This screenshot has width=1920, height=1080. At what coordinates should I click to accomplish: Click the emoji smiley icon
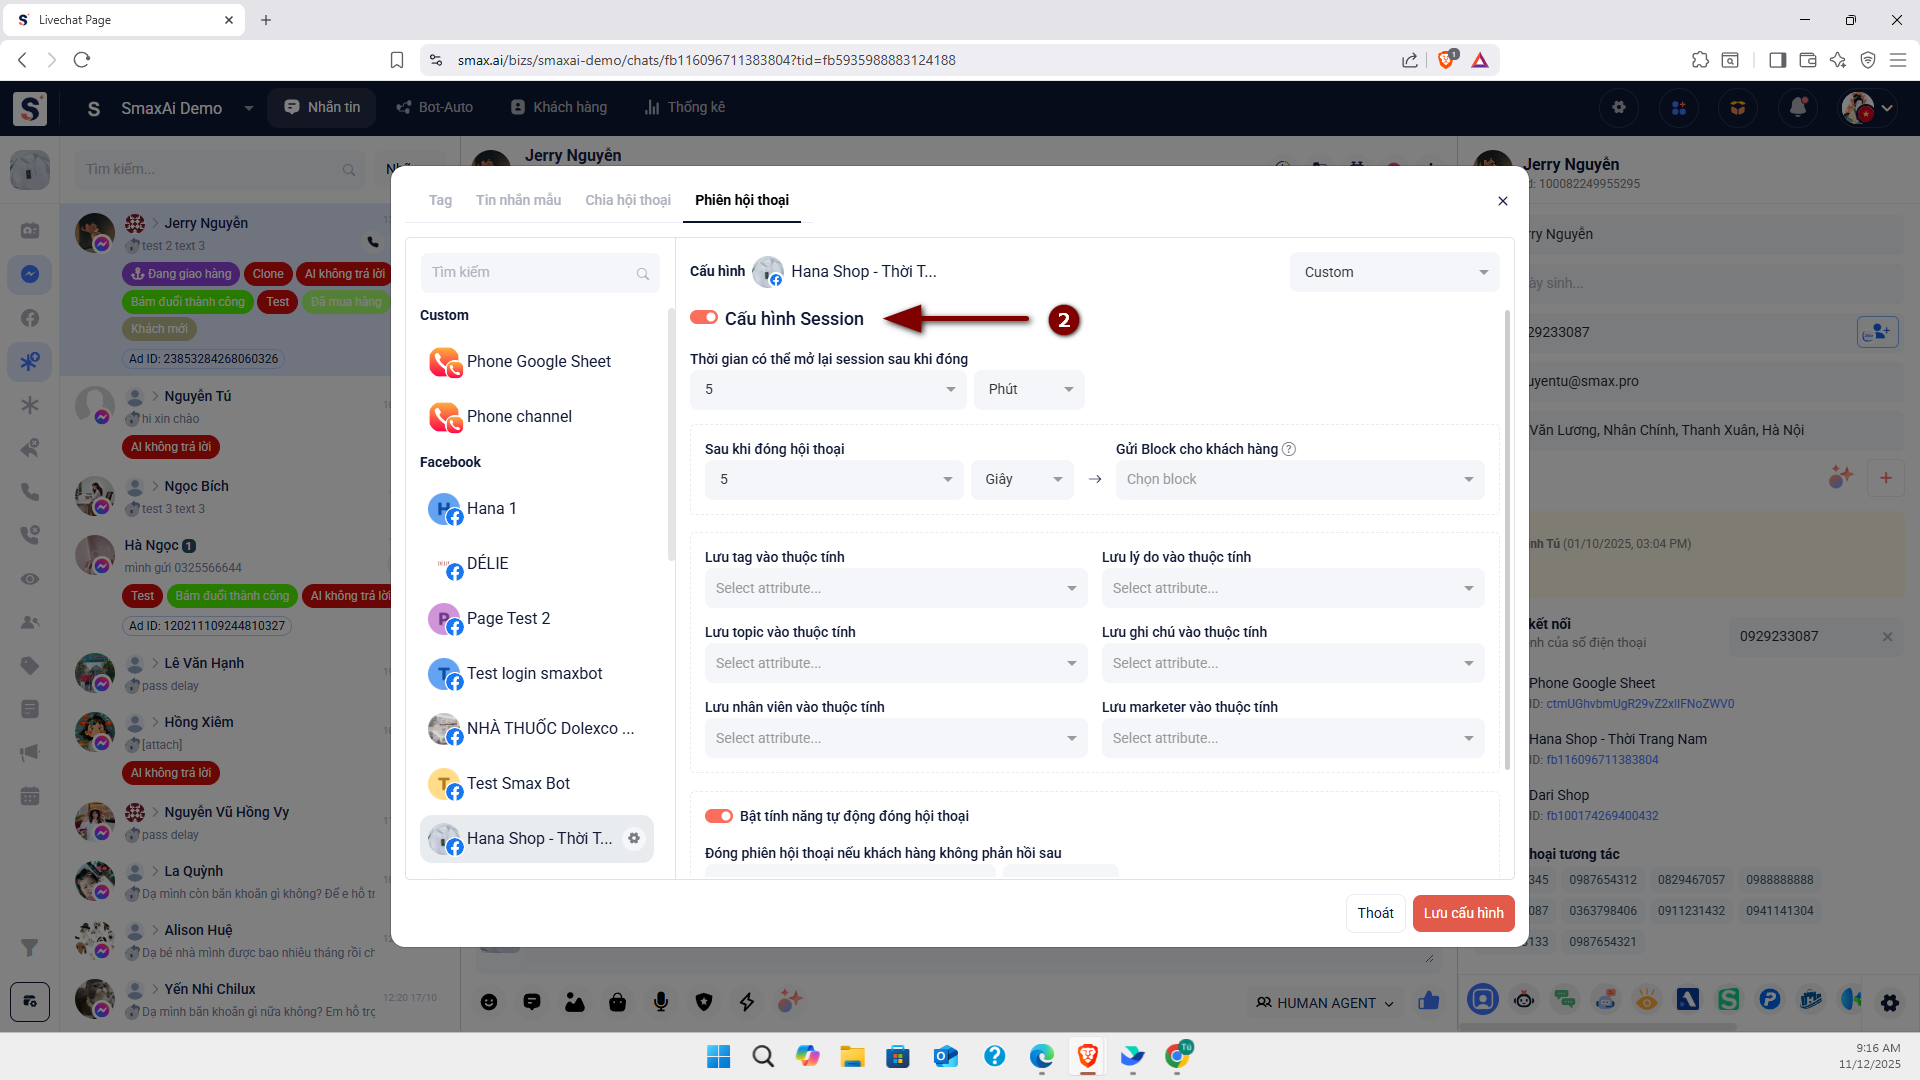(489, 1002)
